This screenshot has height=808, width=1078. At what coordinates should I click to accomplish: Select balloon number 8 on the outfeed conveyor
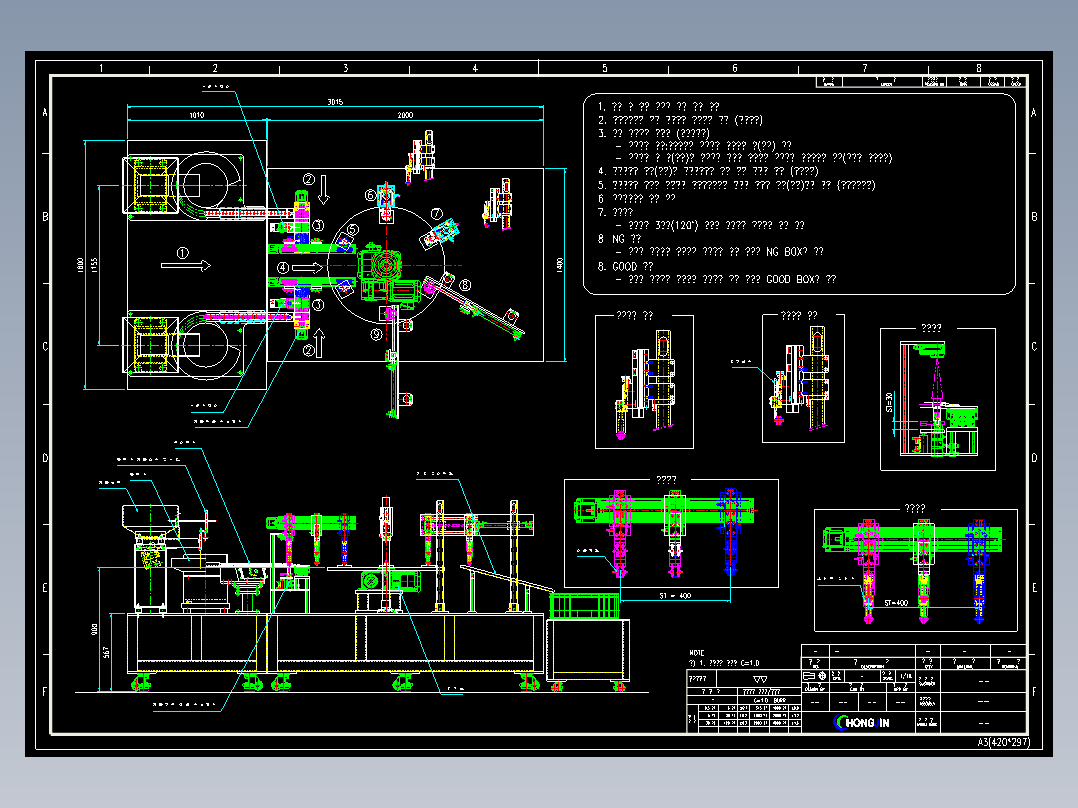click(465, 285)
